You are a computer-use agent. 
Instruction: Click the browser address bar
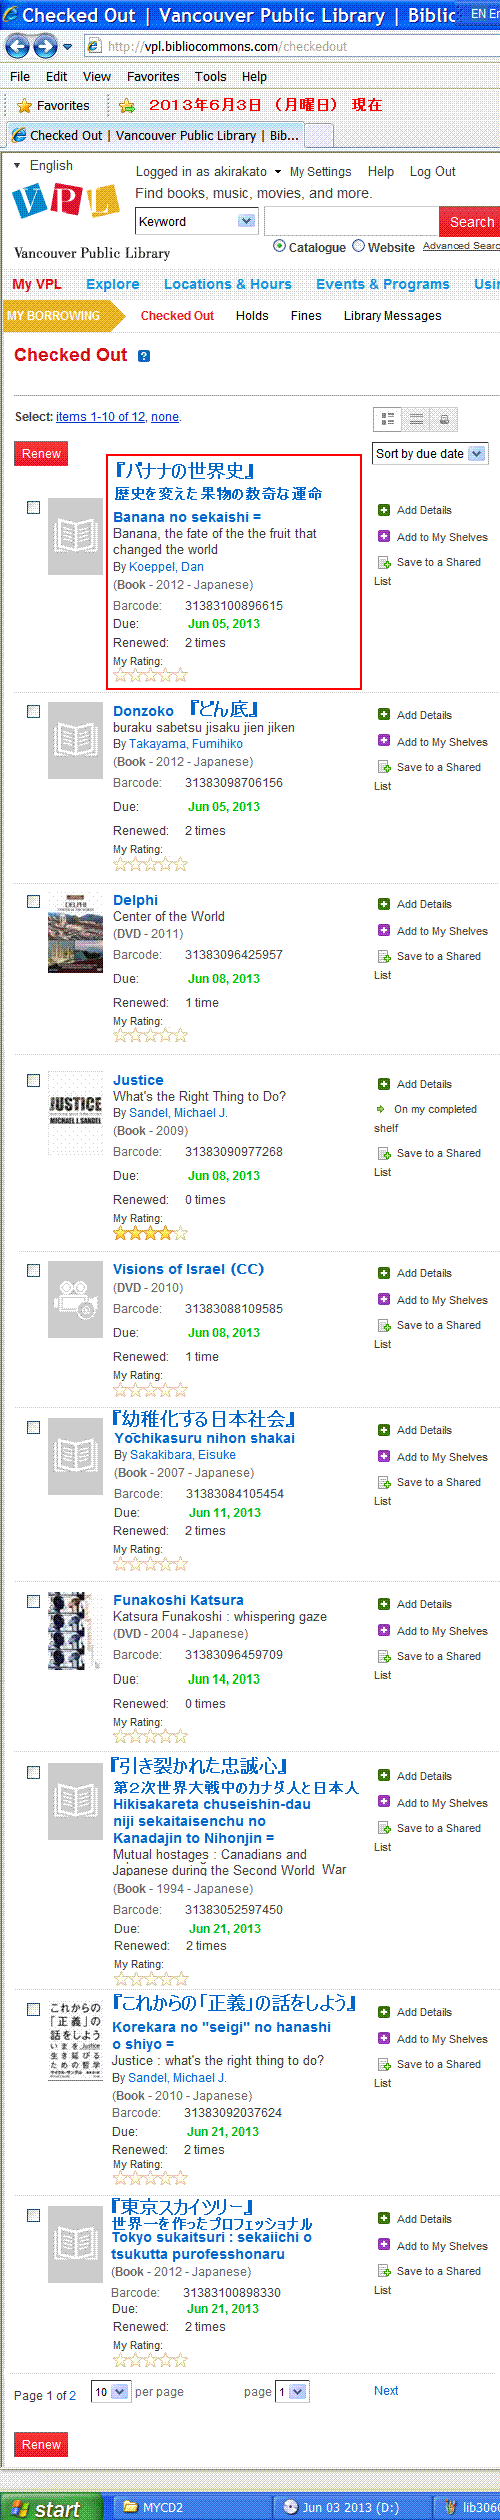point(290,46)
